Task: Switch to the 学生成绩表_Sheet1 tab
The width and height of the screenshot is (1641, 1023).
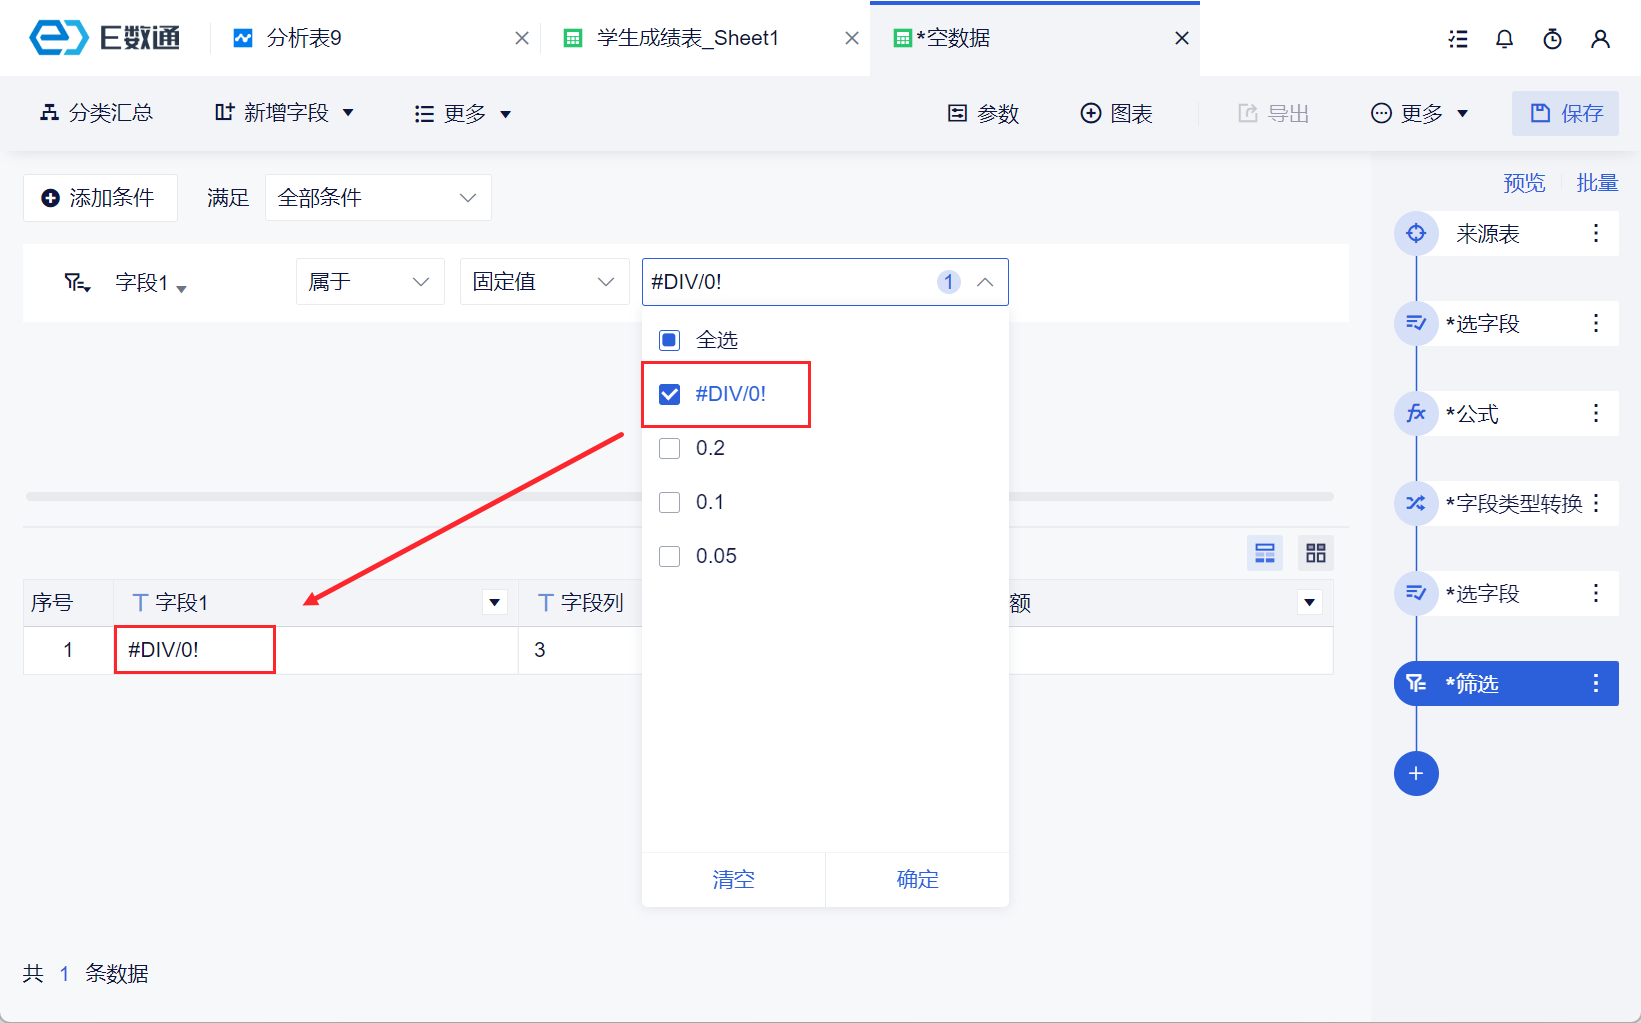Action: (x=687, y=39)
